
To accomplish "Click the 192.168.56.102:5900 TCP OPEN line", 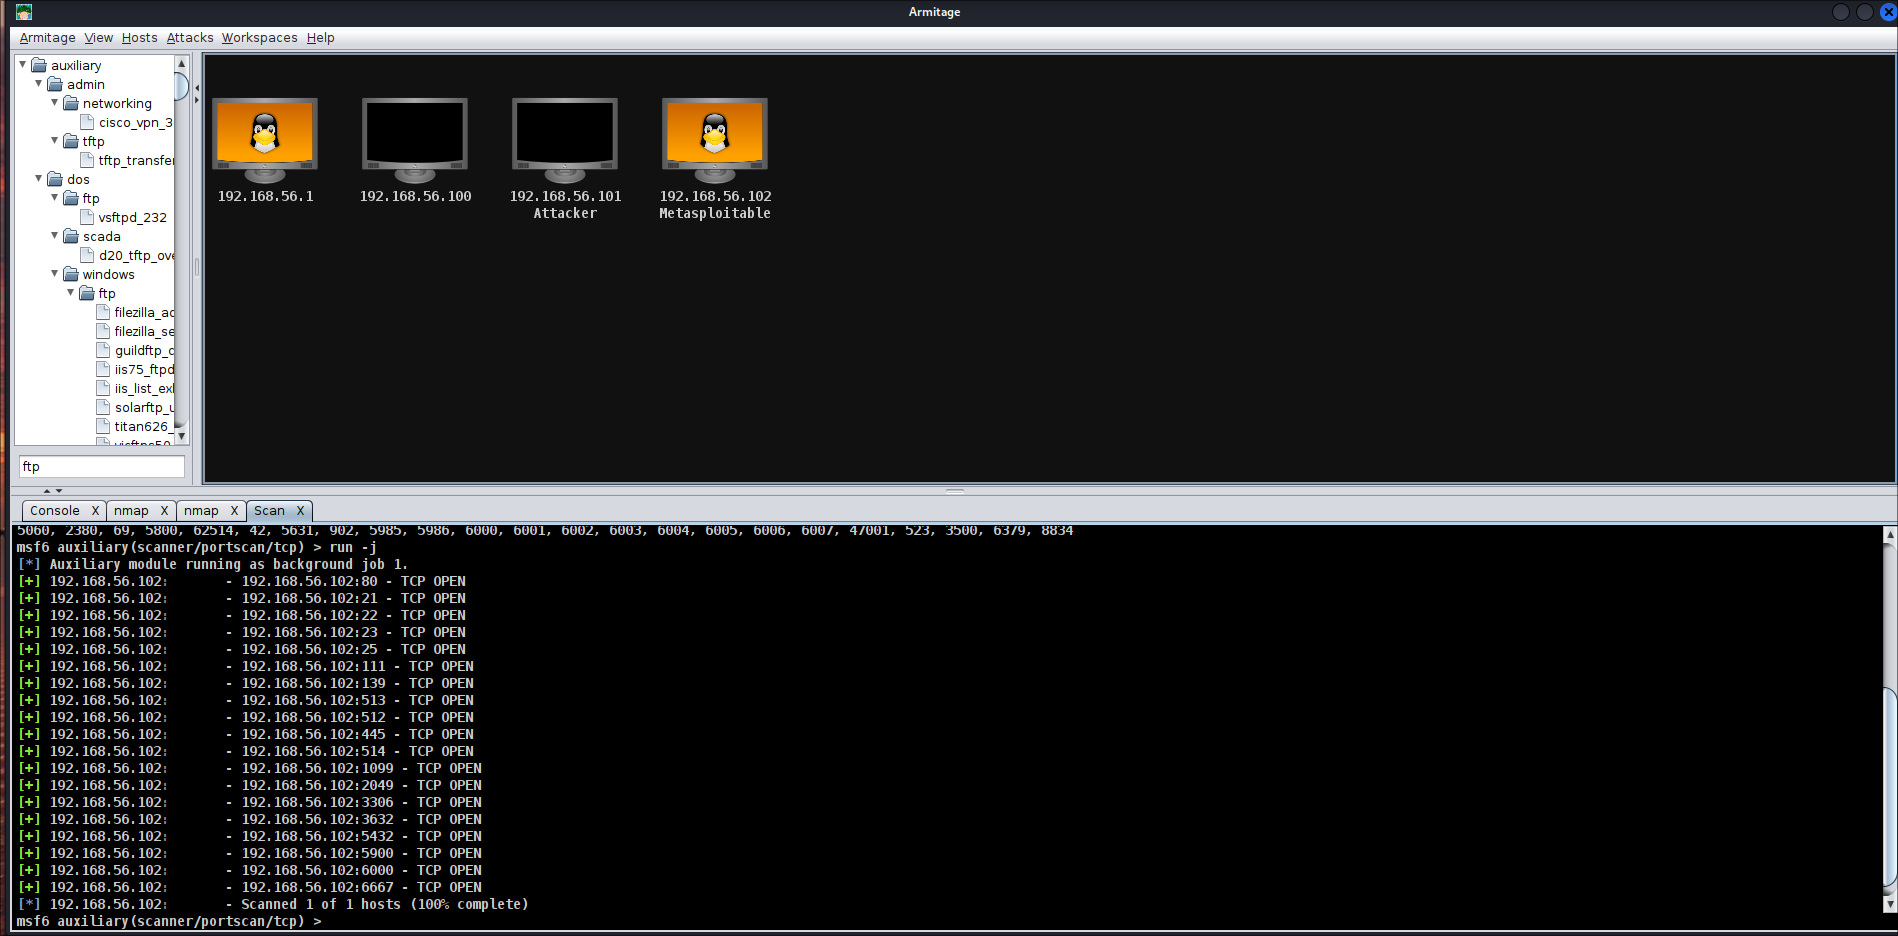I will (250, 854).
